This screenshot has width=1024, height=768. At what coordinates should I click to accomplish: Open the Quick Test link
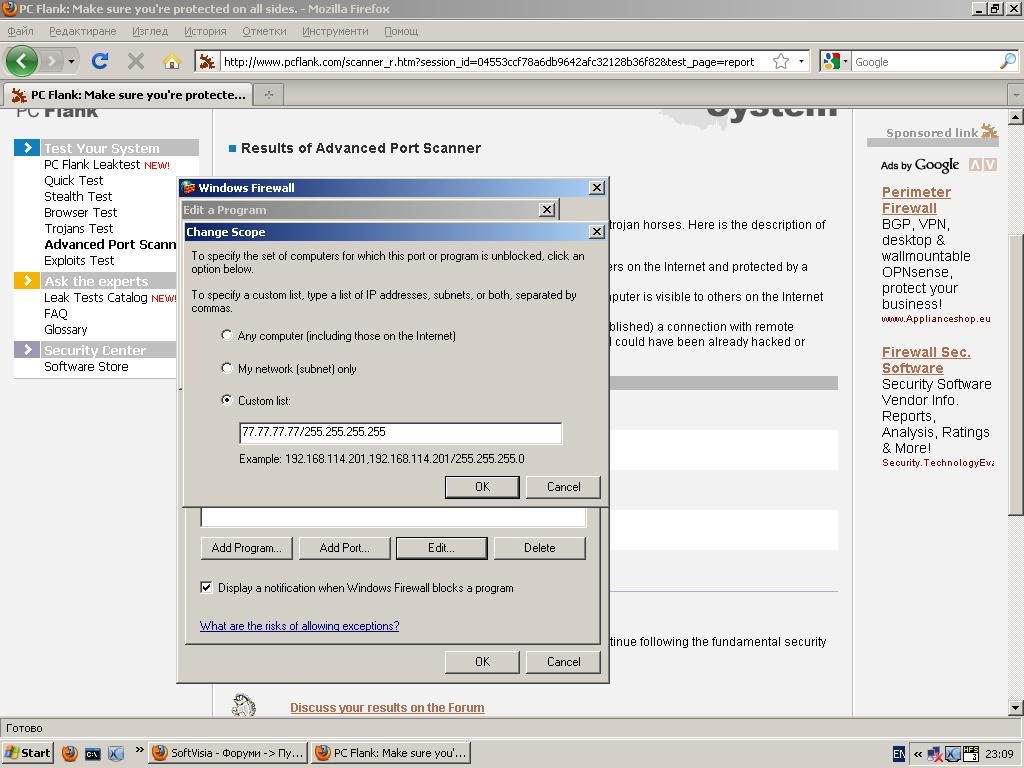(x=73, y=180)
